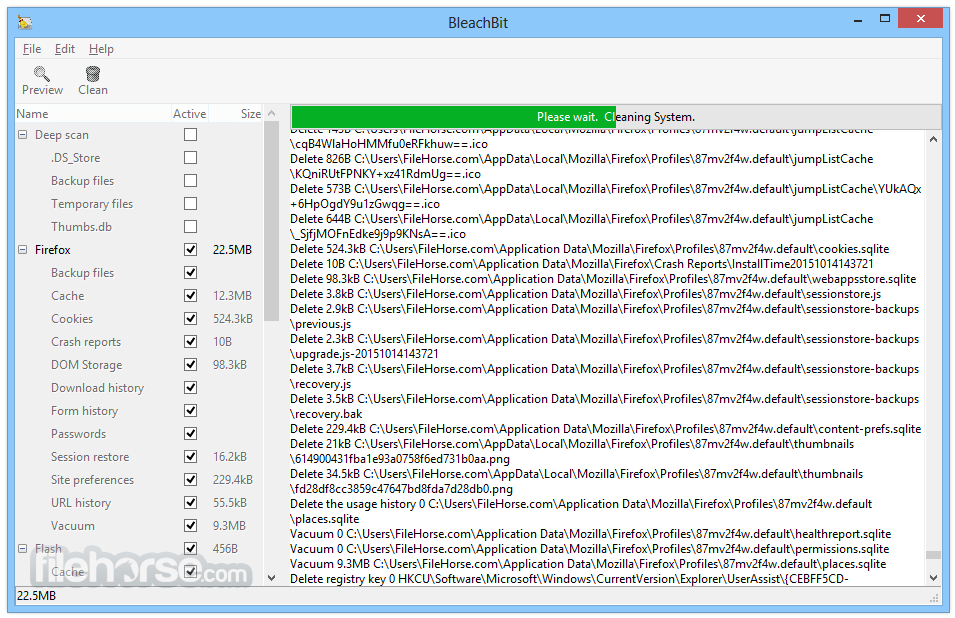Viewport: 955px width, 618px height.
Task: Select the Passwords row label
Action: coord(79,434)
